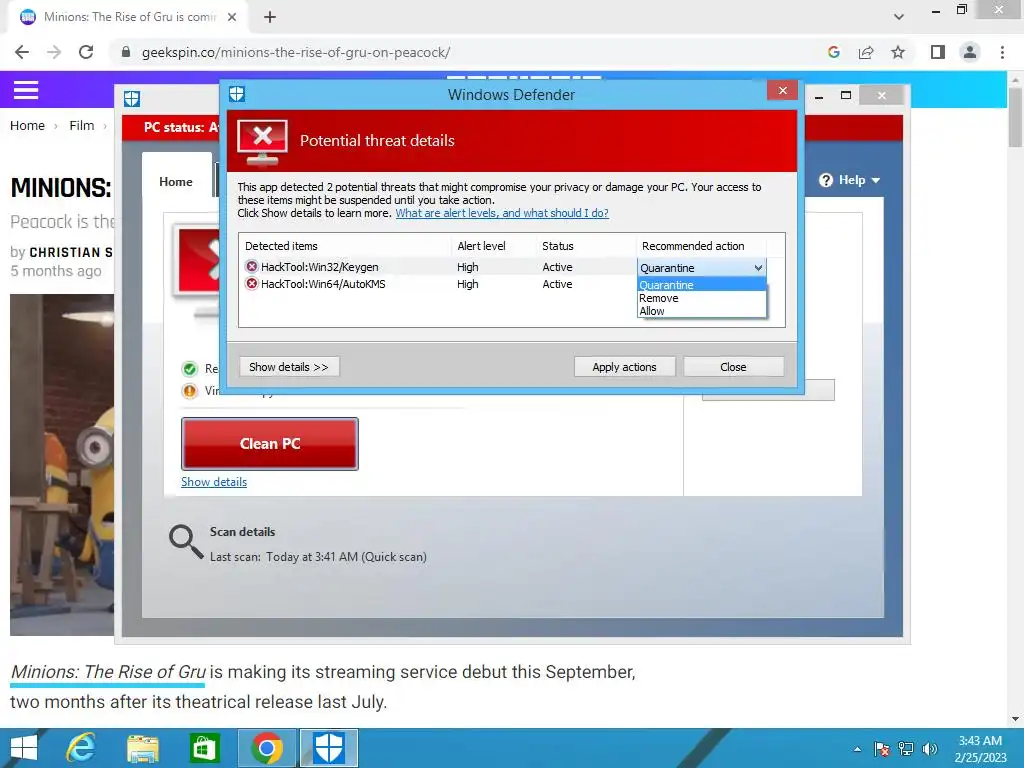This screenshot has height=768, width=1024.
Task: Go to the Home breadcrumb on geekspin
Action: 27,125
